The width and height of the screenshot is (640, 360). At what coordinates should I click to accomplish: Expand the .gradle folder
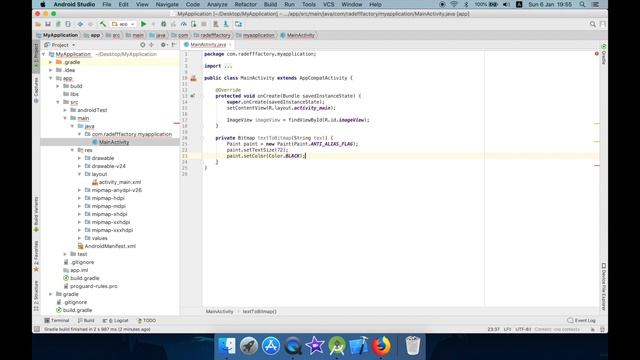(51, 62)
